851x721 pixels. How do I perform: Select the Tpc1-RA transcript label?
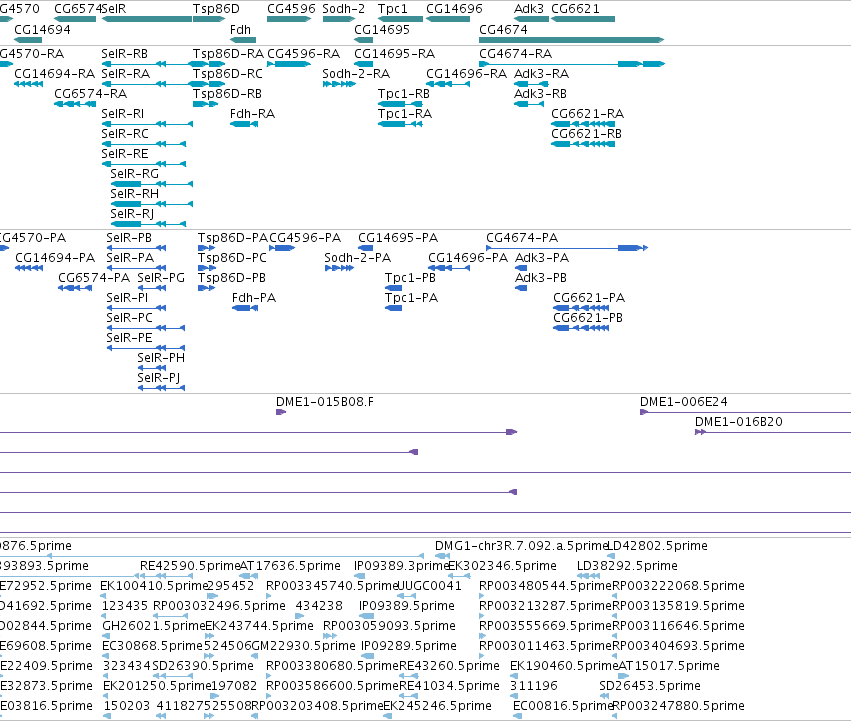405,114
